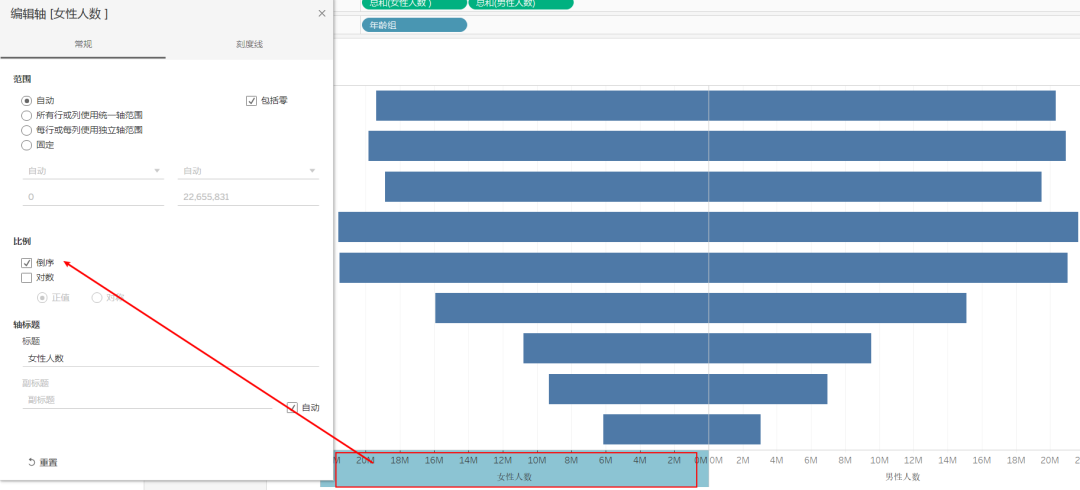Close the 编辑轴 dialog
Viewport: 1080px width, 490px height.
pyautogui.click(x=321, y=14)
